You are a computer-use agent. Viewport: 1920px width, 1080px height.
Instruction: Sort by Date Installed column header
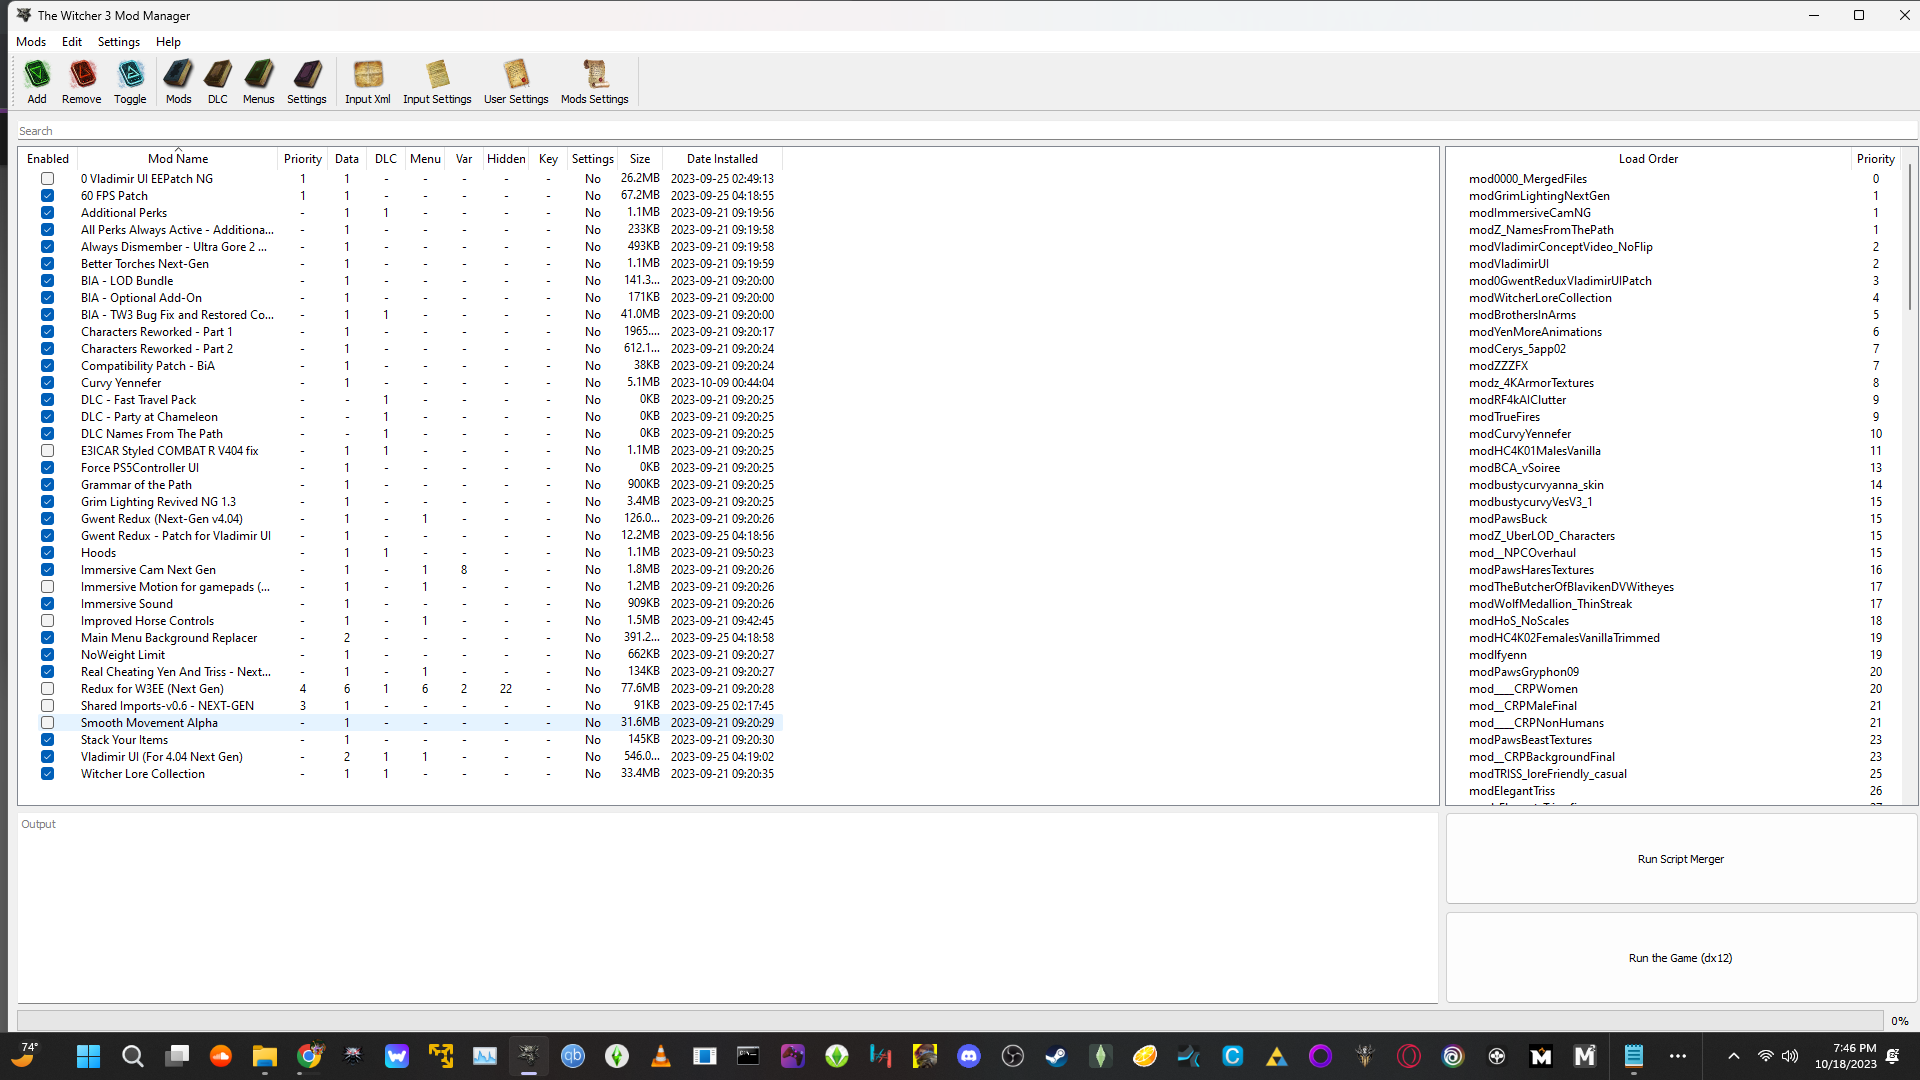click(x=722, y=159)
